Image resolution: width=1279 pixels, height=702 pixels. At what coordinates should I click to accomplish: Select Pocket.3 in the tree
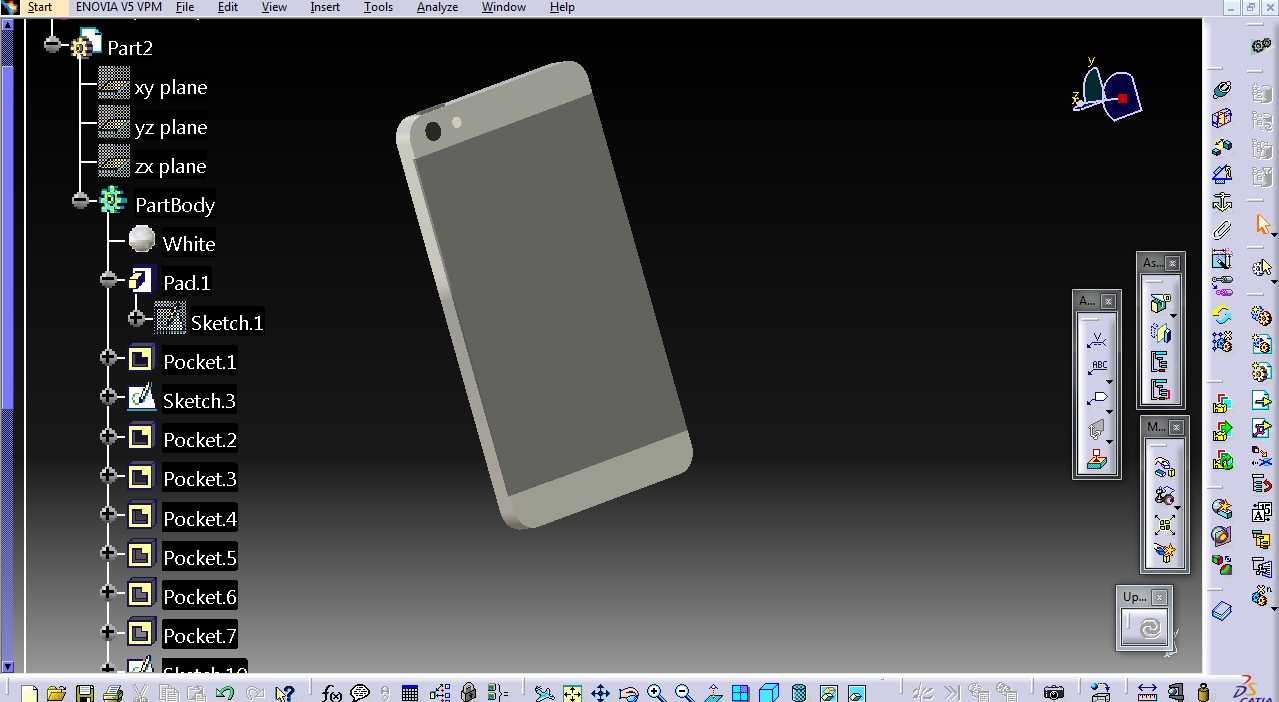[x=200, y=479]
